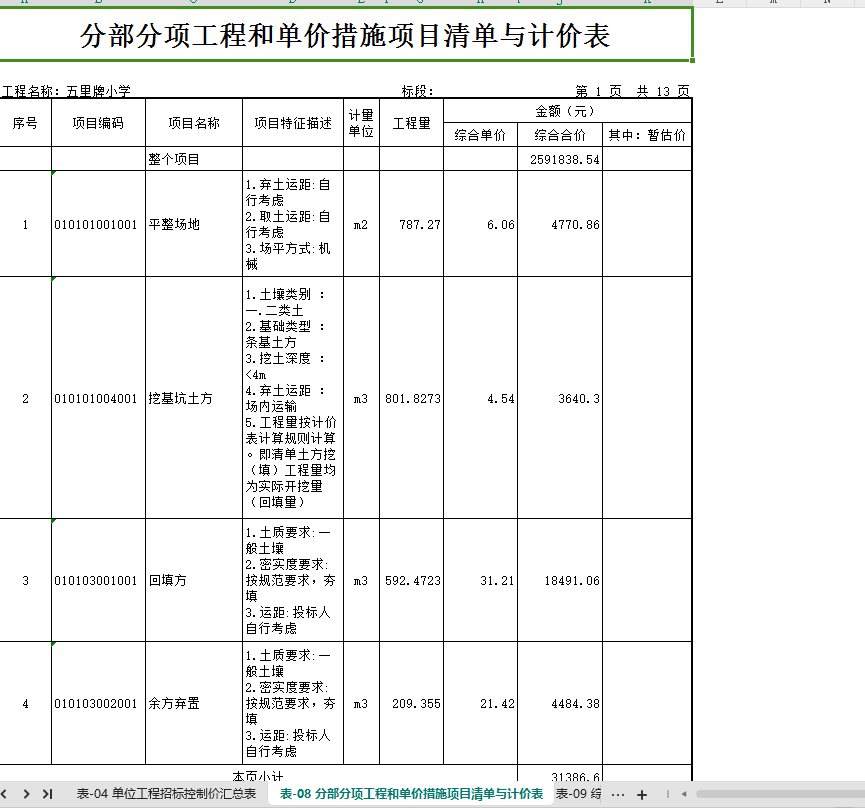This screenshot has width=865, height=808.
Task: Click the 序号 column header cell
Action: click(25, 123)
